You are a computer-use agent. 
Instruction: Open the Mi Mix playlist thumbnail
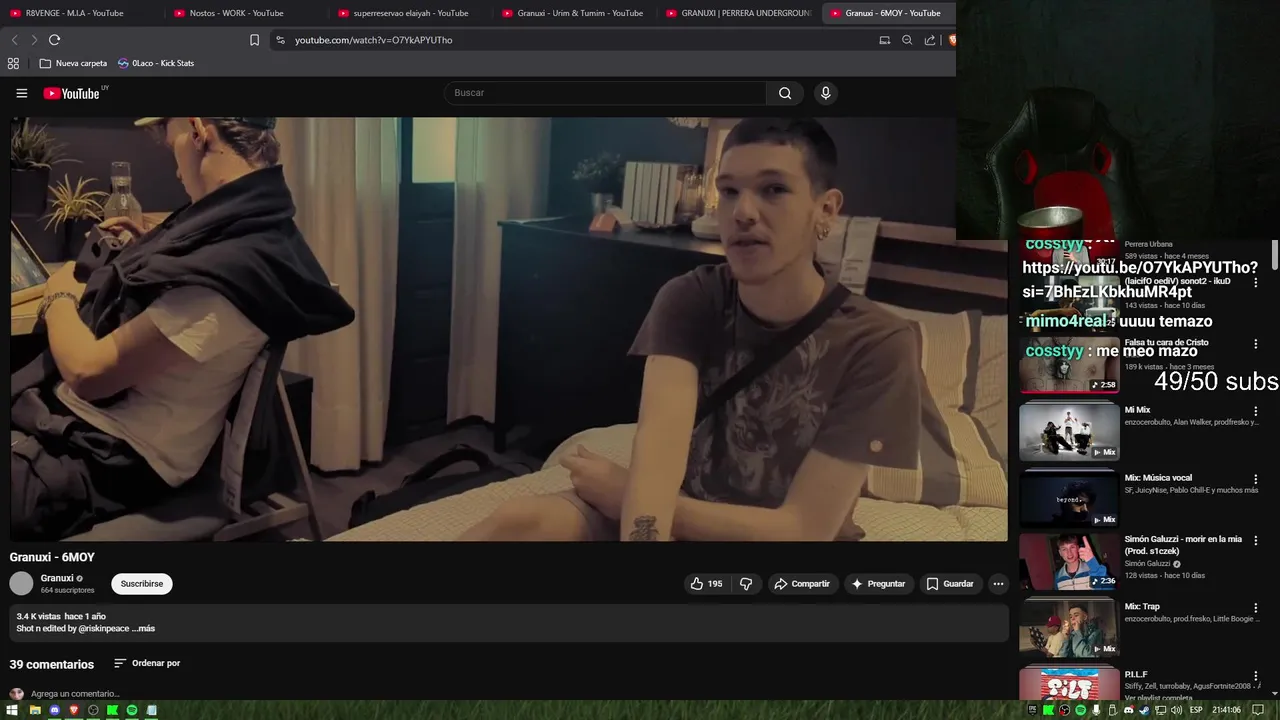[x=1069, y=432]
